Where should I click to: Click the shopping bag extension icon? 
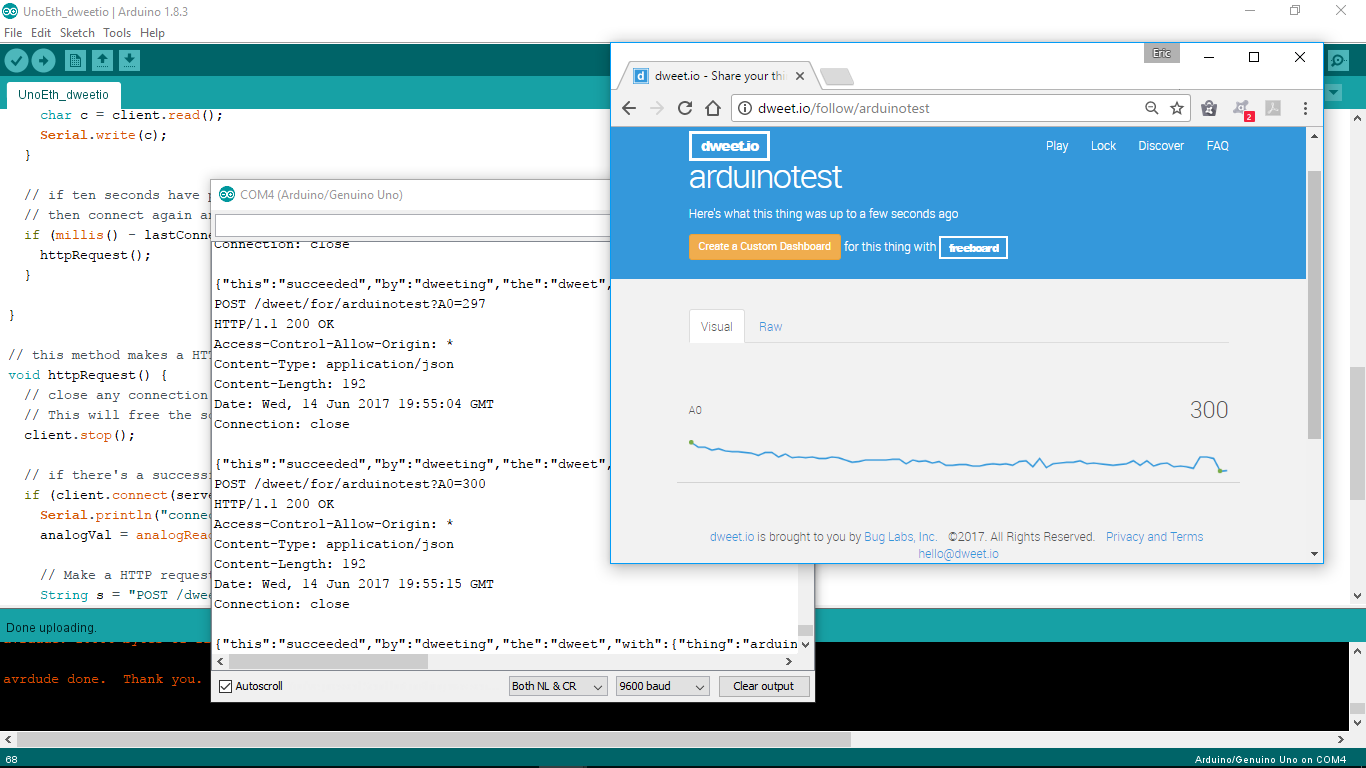(1209, 108)
